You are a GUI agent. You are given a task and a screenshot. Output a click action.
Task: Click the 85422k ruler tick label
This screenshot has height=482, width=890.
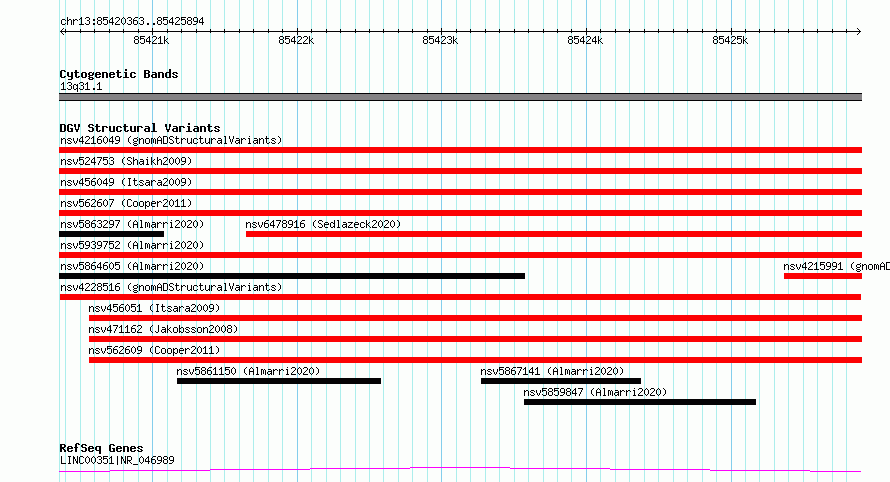click(x=296, y=40)
